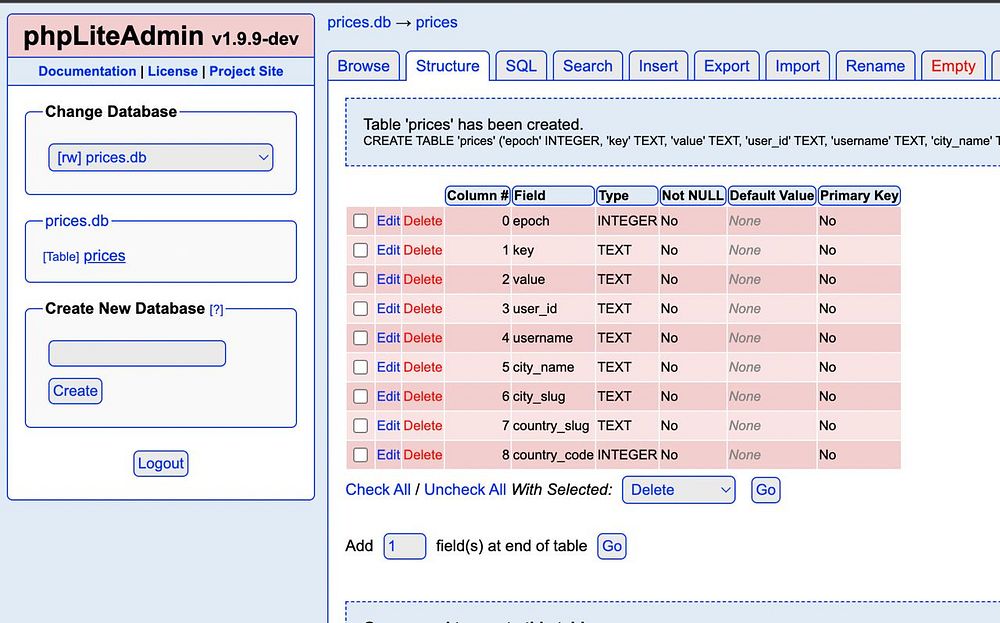Open the Rename tab
1000x623 pixels.
(x=875, y=66)
